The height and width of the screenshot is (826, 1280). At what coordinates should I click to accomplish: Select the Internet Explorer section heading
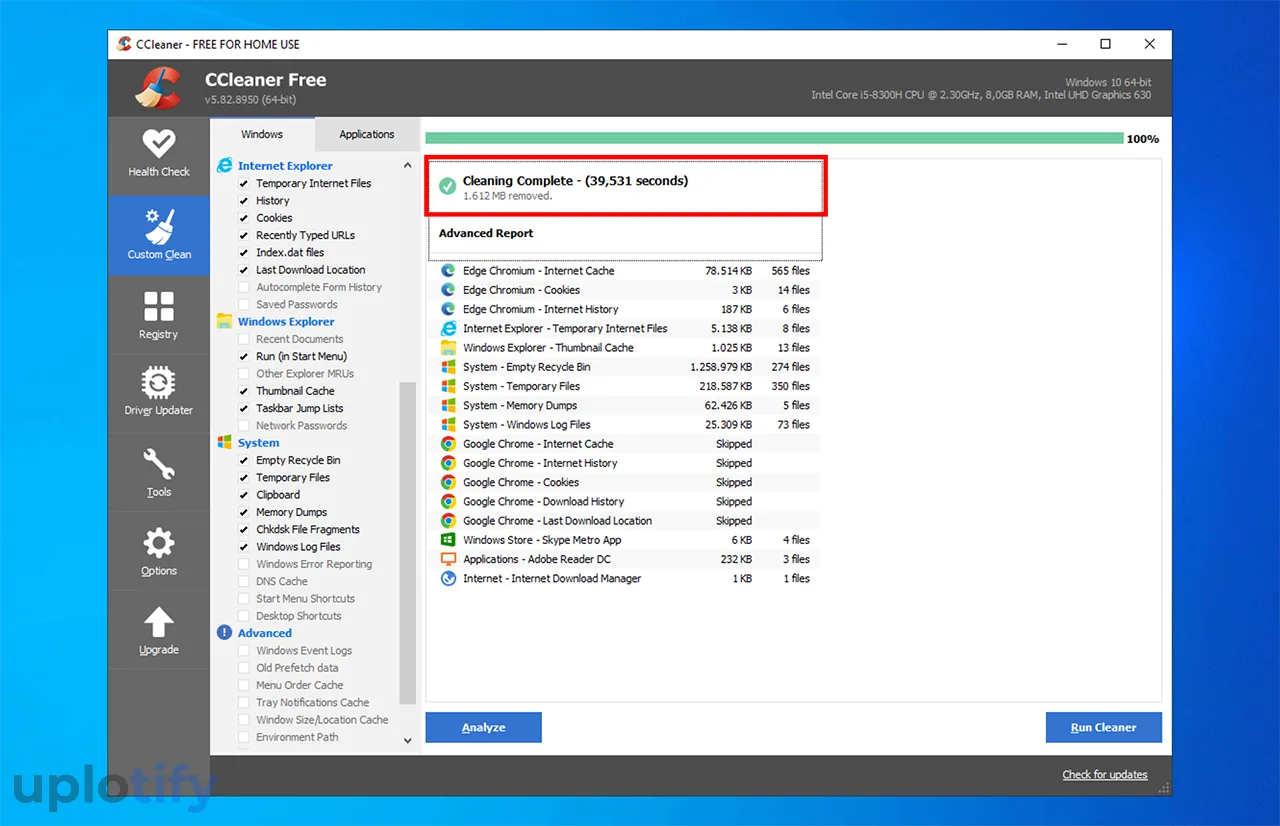(285, 166)
